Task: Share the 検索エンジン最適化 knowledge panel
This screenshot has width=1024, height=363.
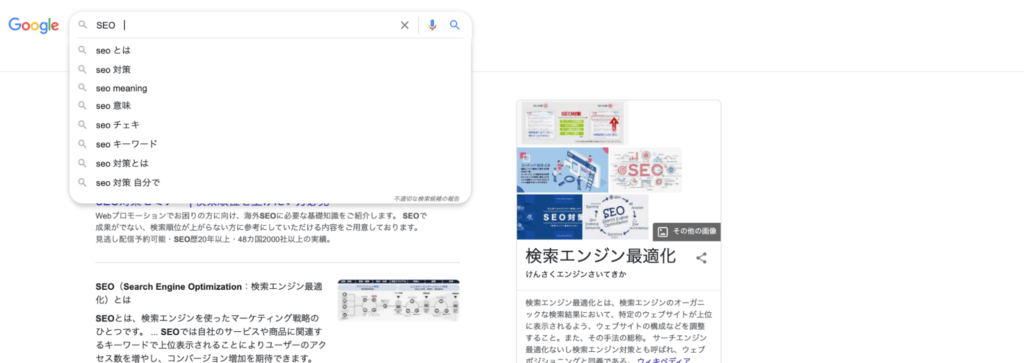Action: click(701, 258)
